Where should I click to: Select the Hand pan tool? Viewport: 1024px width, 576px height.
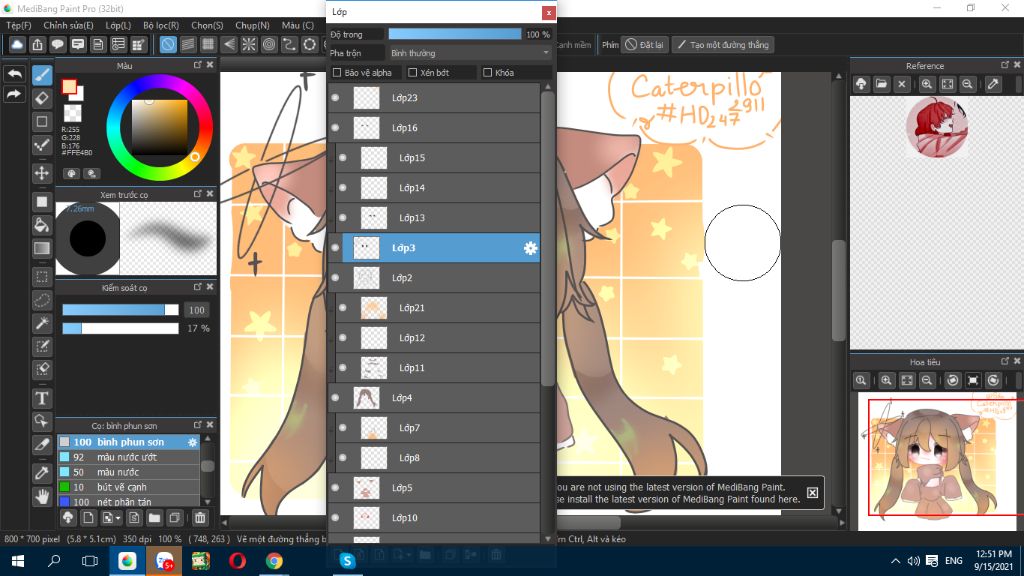click(42, 497)
